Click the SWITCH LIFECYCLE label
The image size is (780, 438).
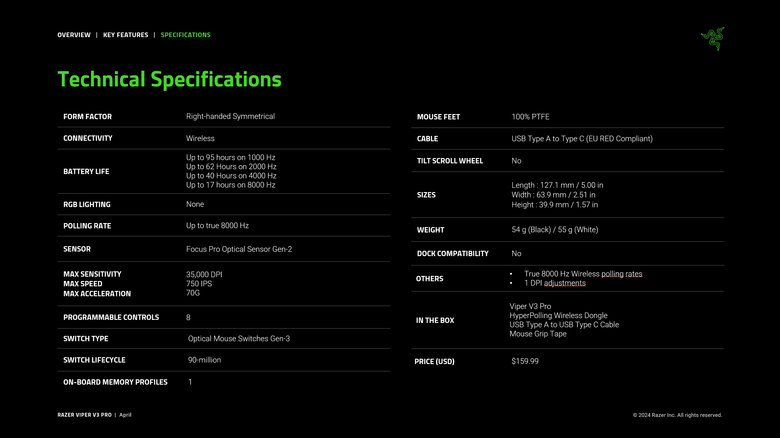[94, 360]
